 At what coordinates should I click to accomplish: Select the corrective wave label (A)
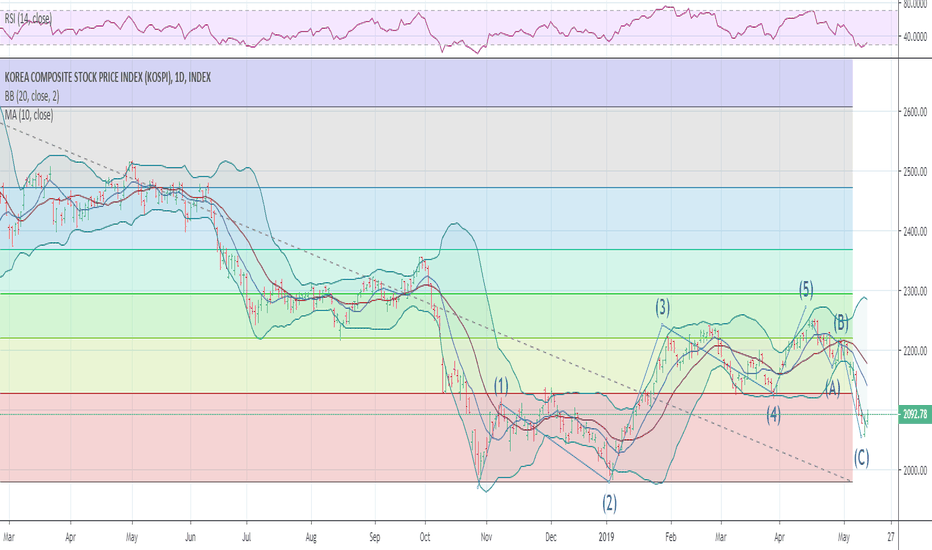832,388
